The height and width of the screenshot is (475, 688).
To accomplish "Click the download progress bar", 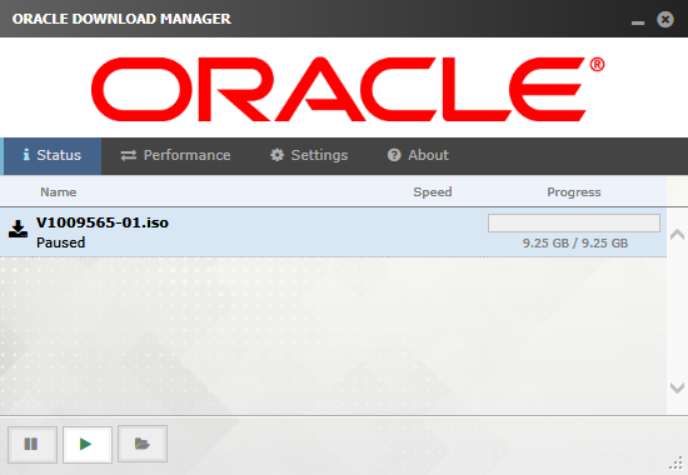I will (x=574, y=223).
